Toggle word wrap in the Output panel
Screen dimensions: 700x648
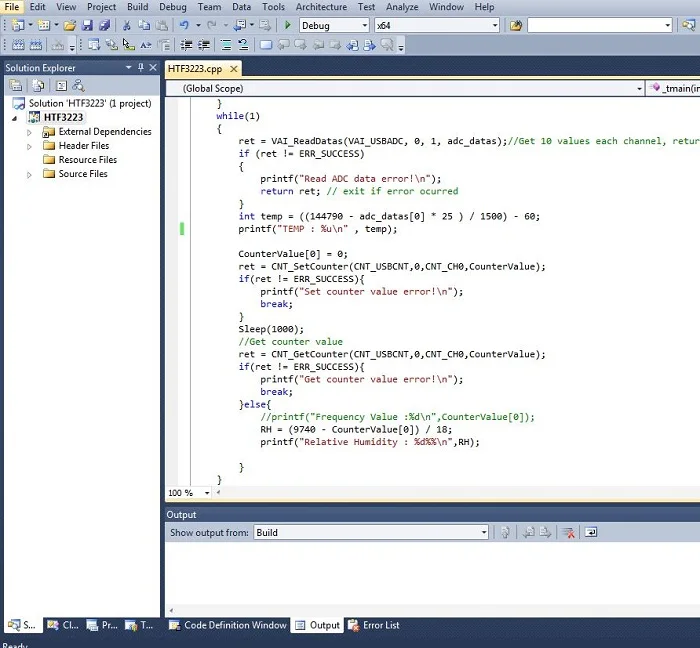[x=591, y=533]
